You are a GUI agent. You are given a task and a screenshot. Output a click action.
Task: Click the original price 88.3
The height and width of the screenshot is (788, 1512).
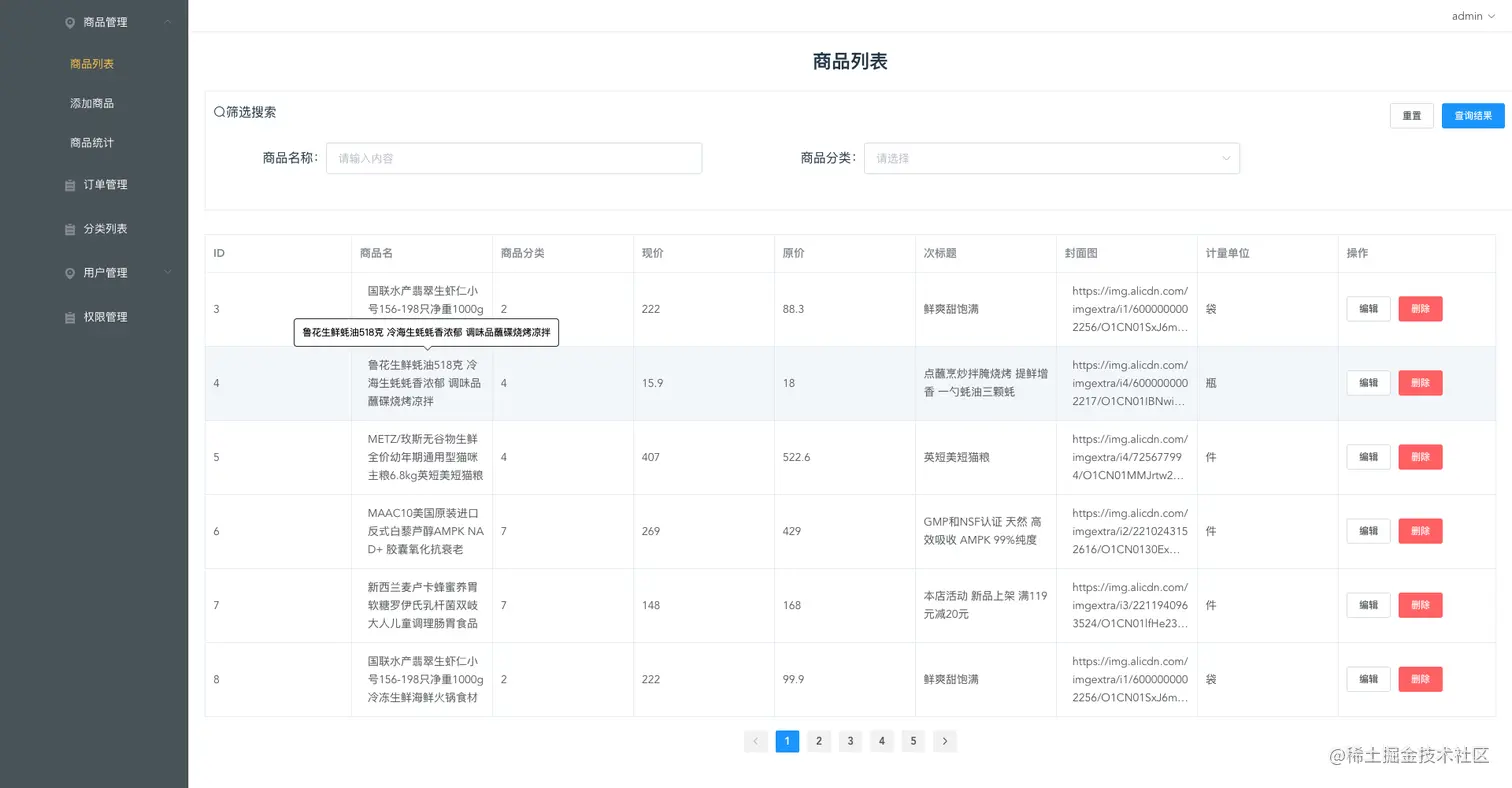coord(794,309)
